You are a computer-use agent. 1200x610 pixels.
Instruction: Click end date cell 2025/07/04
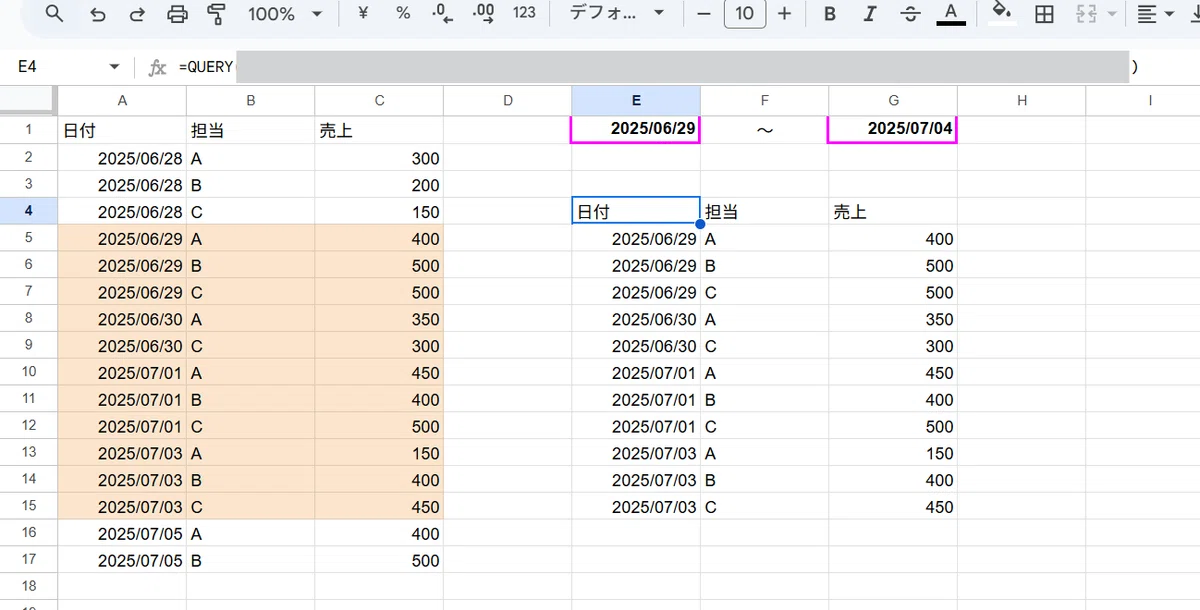[893, 129]
